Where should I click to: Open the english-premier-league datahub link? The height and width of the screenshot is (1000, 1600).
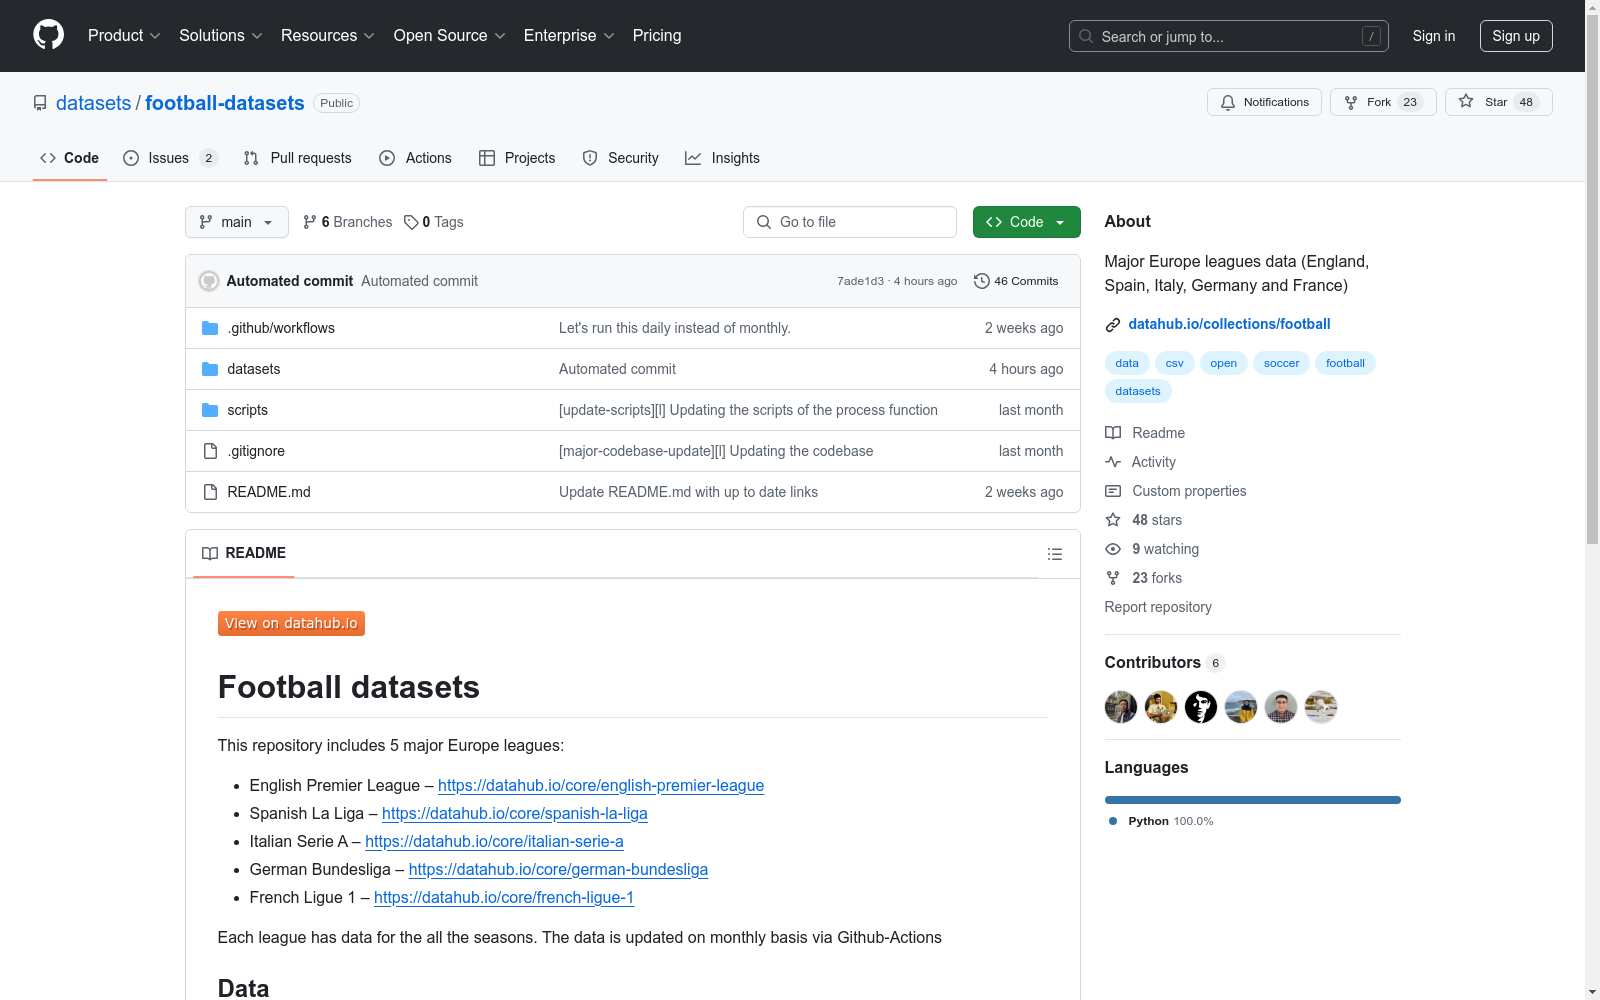point(601,785)
